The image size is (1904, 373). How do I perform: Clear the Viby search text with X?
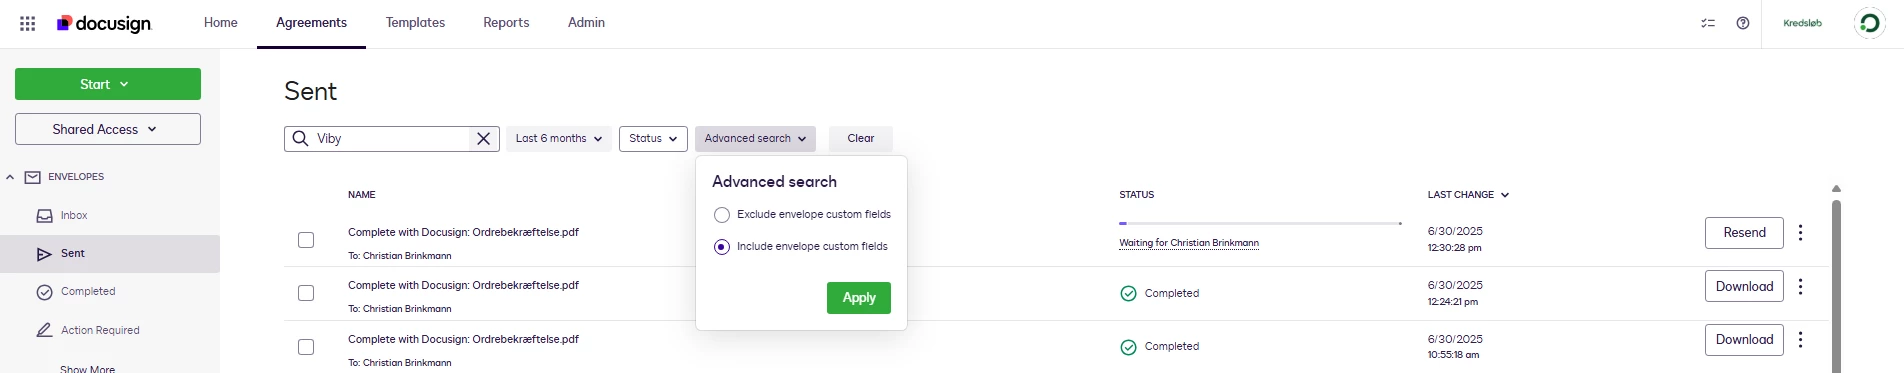click(x=484, y=139)
